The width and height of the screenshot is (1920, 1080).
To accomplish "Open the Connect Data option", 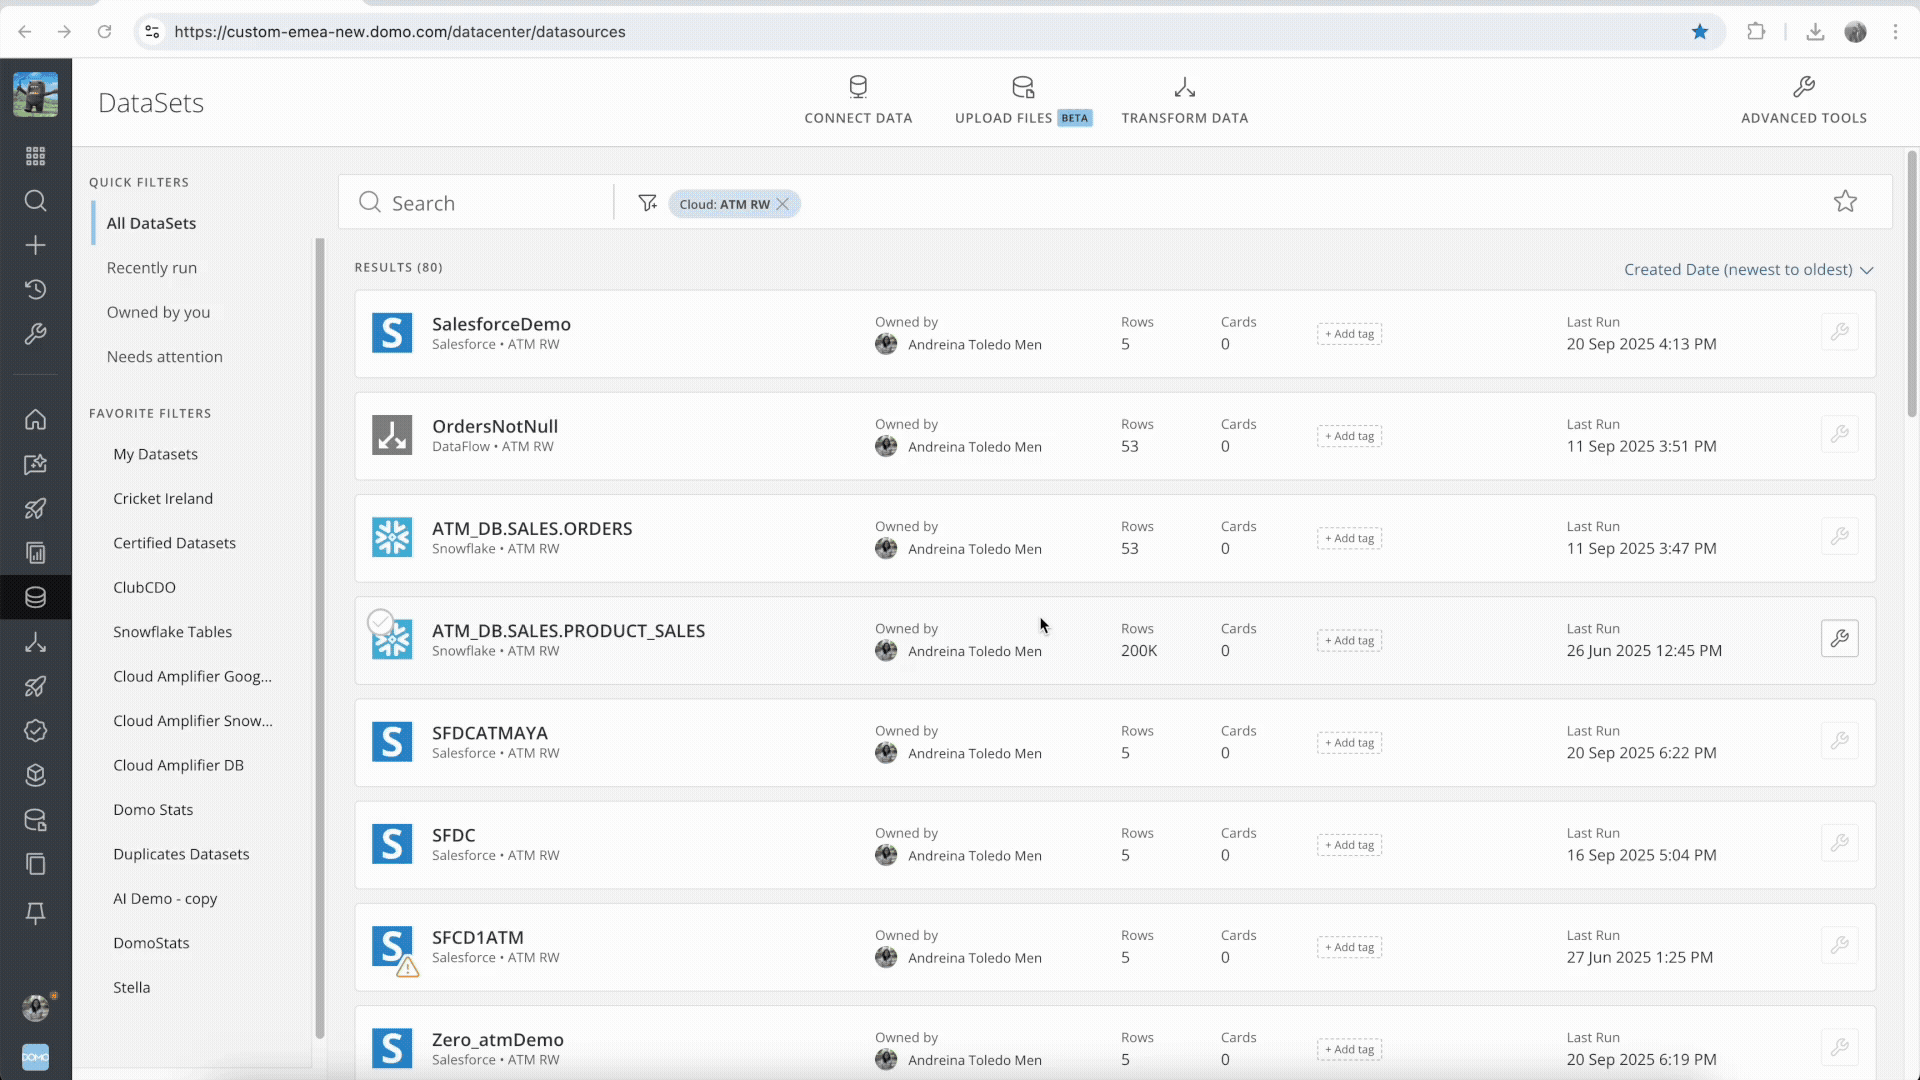I will point(858,101).
